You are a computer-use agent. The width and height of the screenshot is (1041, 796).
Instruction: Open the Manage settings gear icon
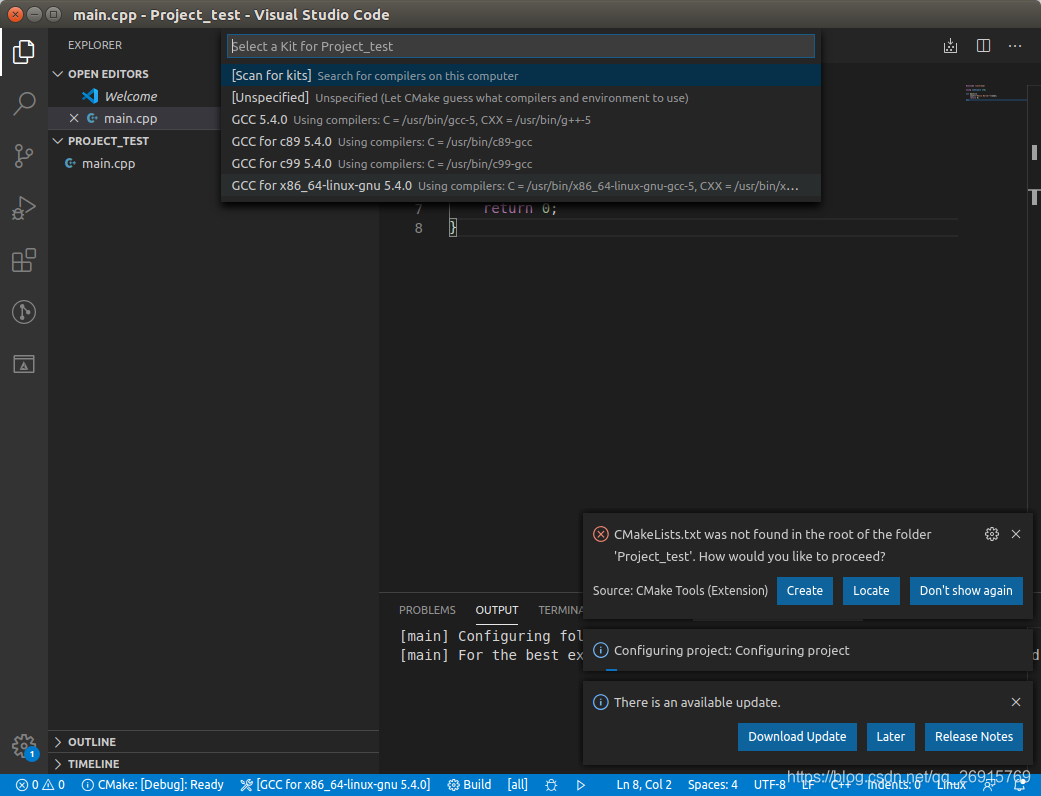[24, 745]
